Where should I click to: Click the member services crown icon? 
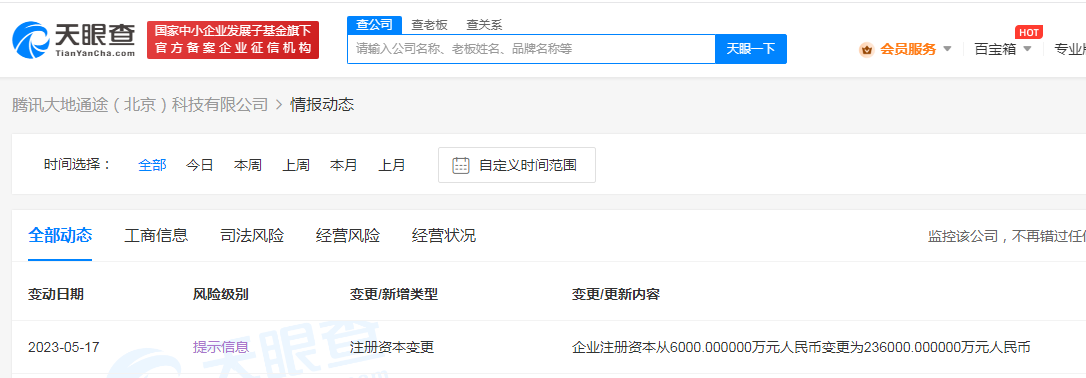pyautogui.click(x=866, y=49)
